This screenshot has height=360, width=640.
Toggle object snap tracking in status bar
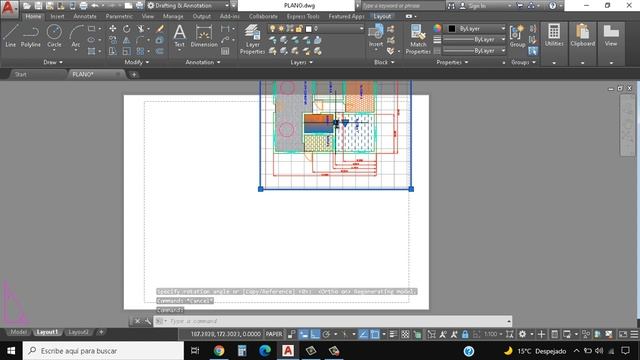pyautogui.click(x=363, y=334)
